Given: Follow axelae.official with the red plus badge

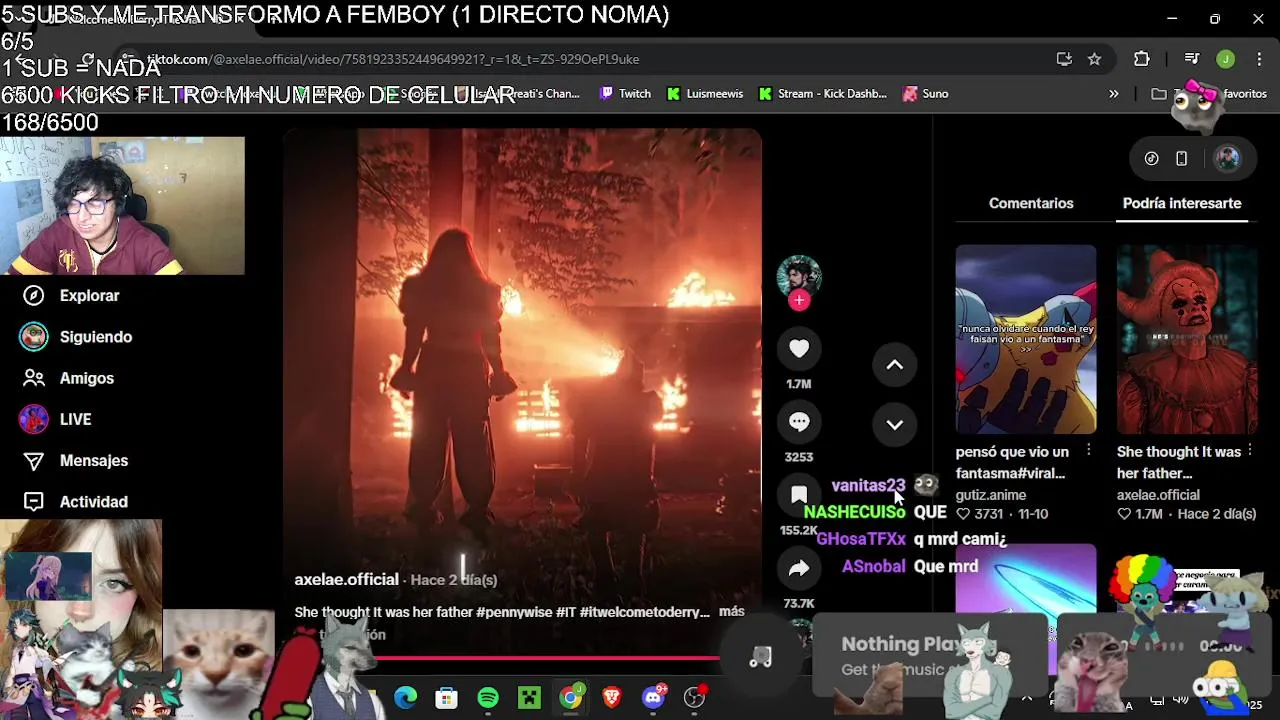Looking at the screenshot, I should [798, 300].
